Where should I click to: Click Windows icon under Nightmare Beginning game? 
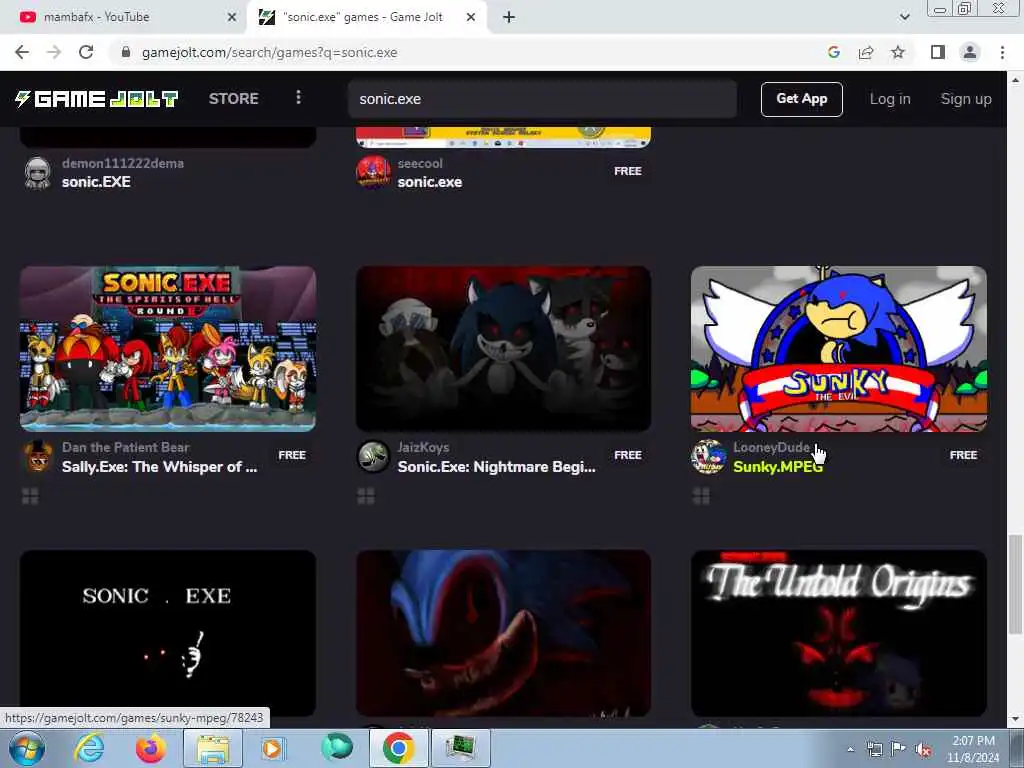pyautogui.click(x=366, y=497)
